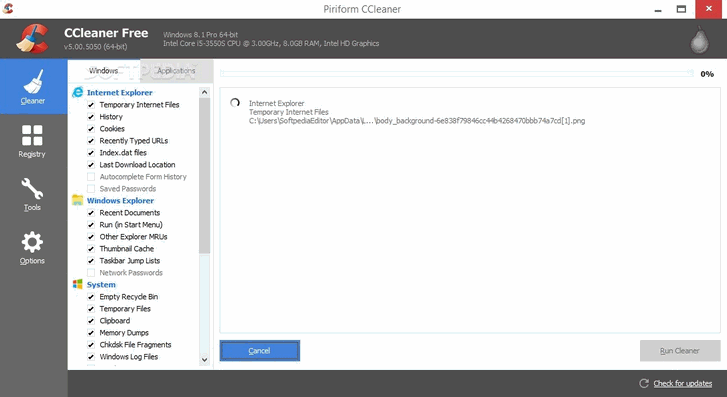
Task: Select the Windows tab
Action: coord(104,71)
